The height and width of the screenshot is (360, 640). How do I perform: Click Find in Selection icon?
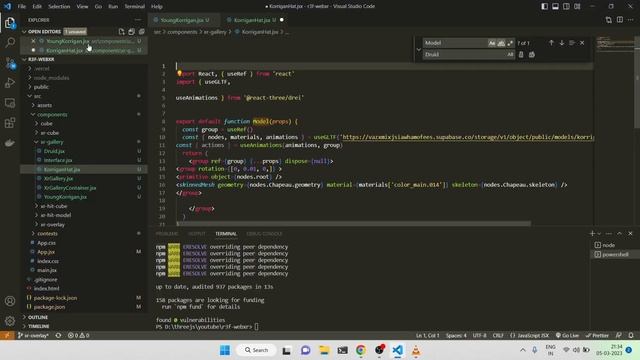click(x=572, y=43)
